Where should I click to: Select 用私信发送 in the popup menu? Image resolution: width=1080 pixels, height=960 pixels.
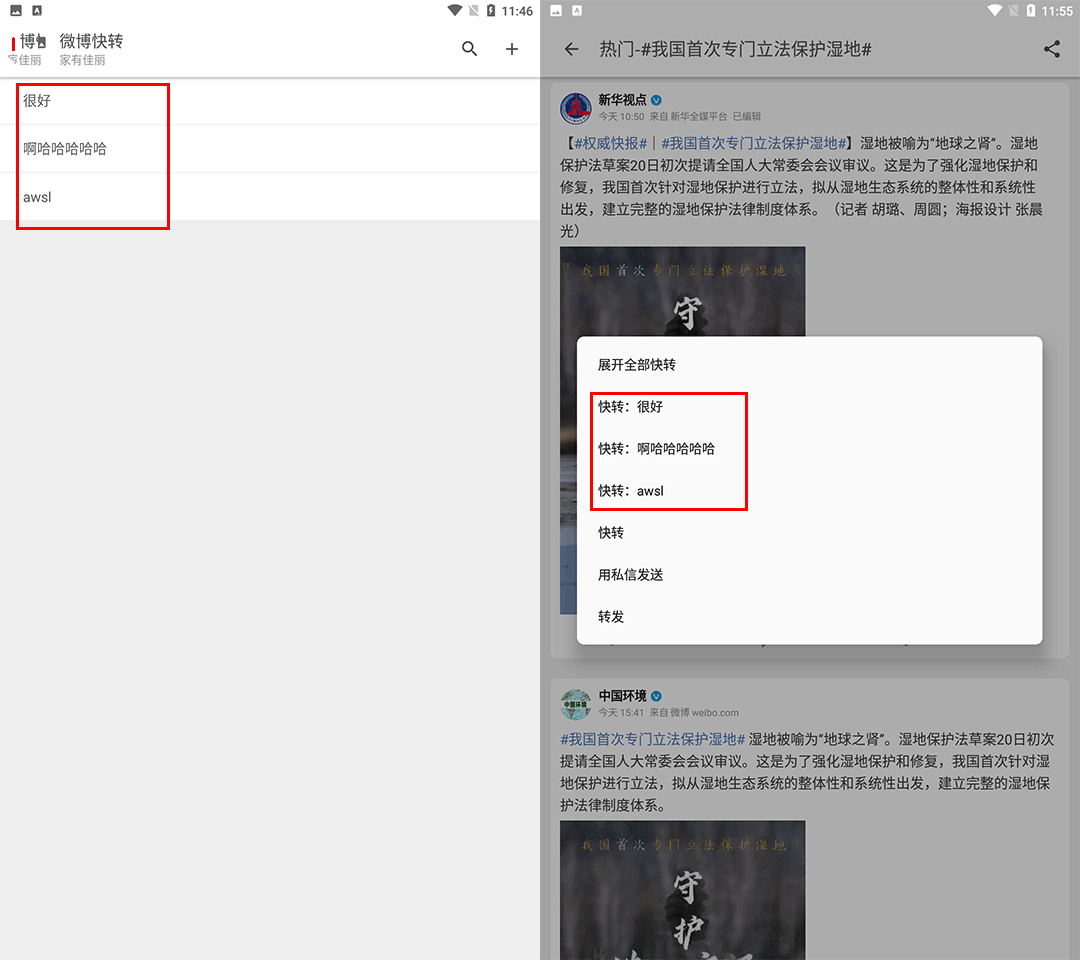coord(809,575)
